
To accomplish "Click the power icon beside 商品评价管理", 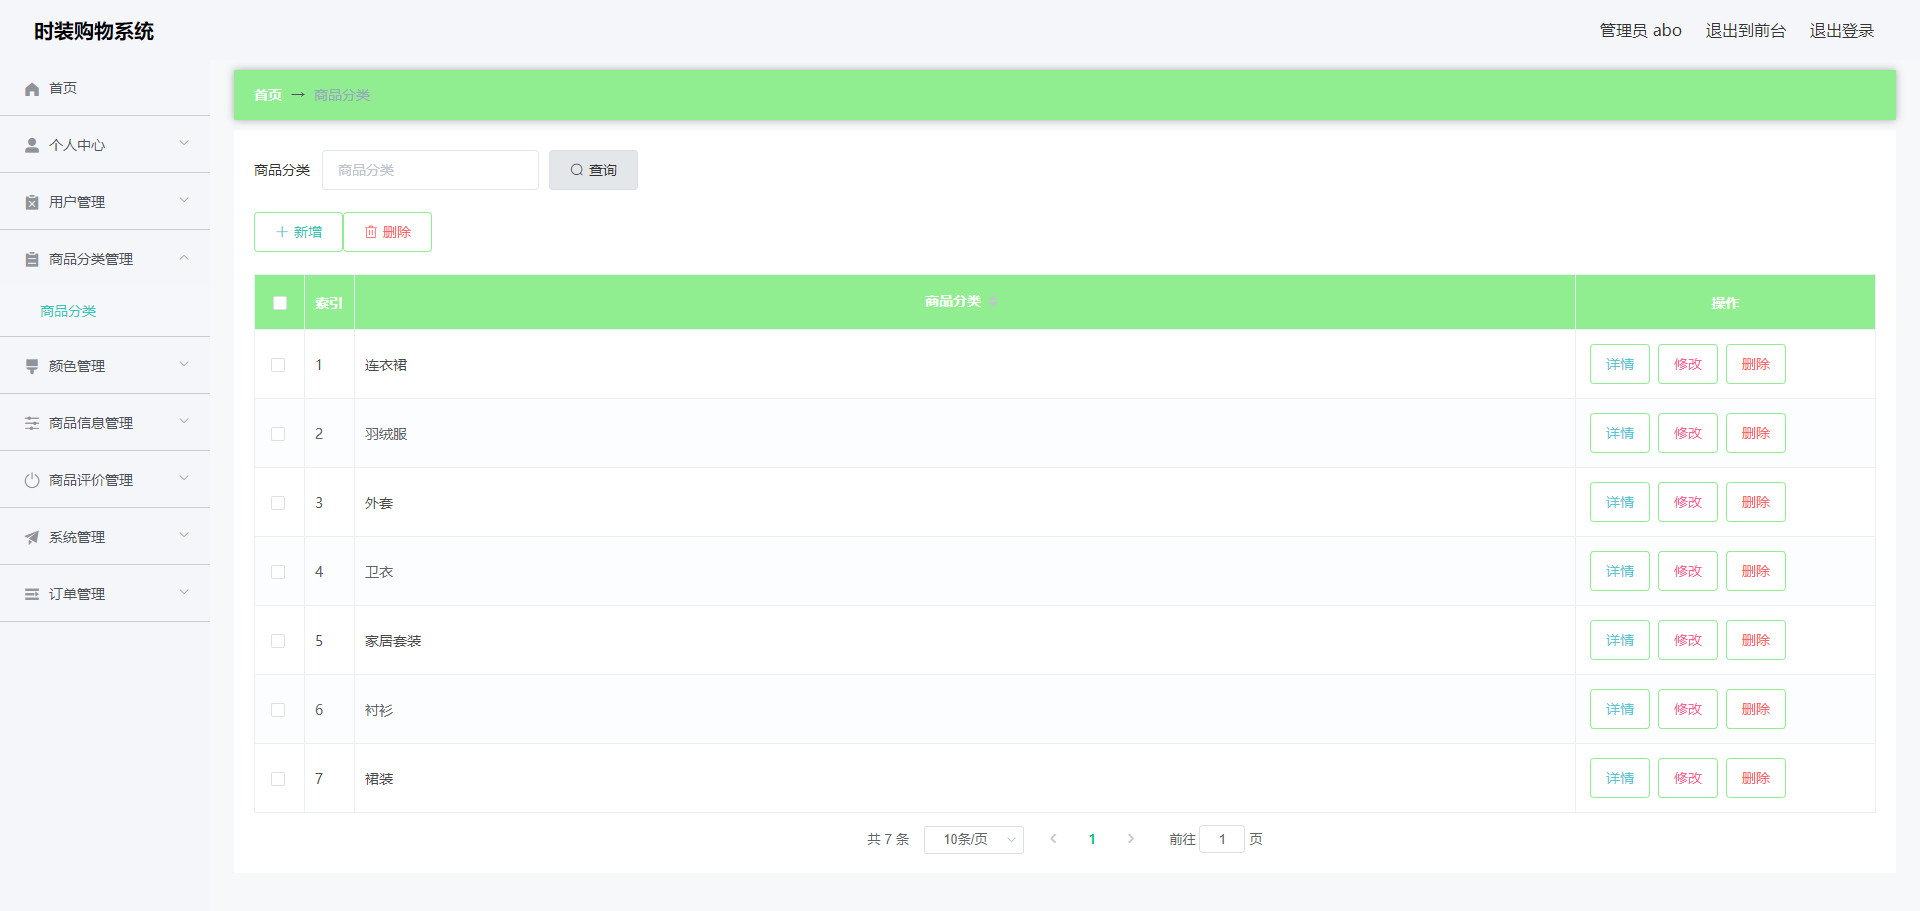I will tap(32, 481).
